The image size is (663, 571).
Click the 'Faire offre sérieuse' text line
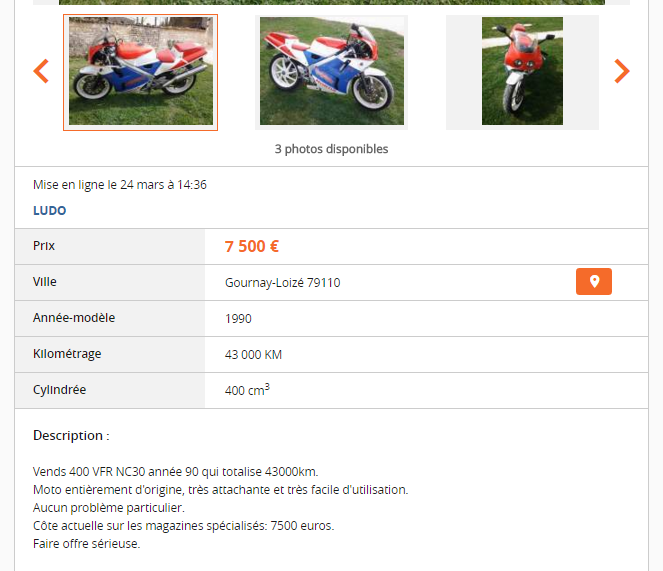[x=86, y=544]
